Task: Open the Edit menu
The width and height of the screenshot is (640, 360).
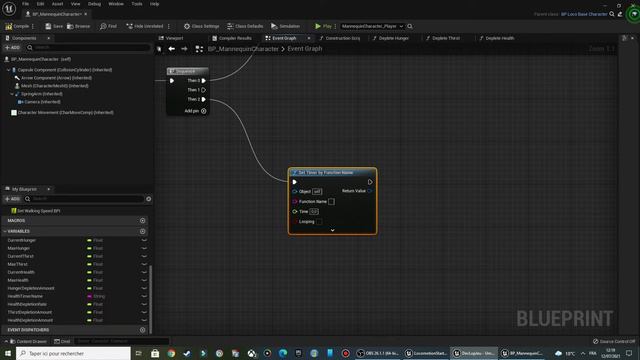Action: coord(40,4)
